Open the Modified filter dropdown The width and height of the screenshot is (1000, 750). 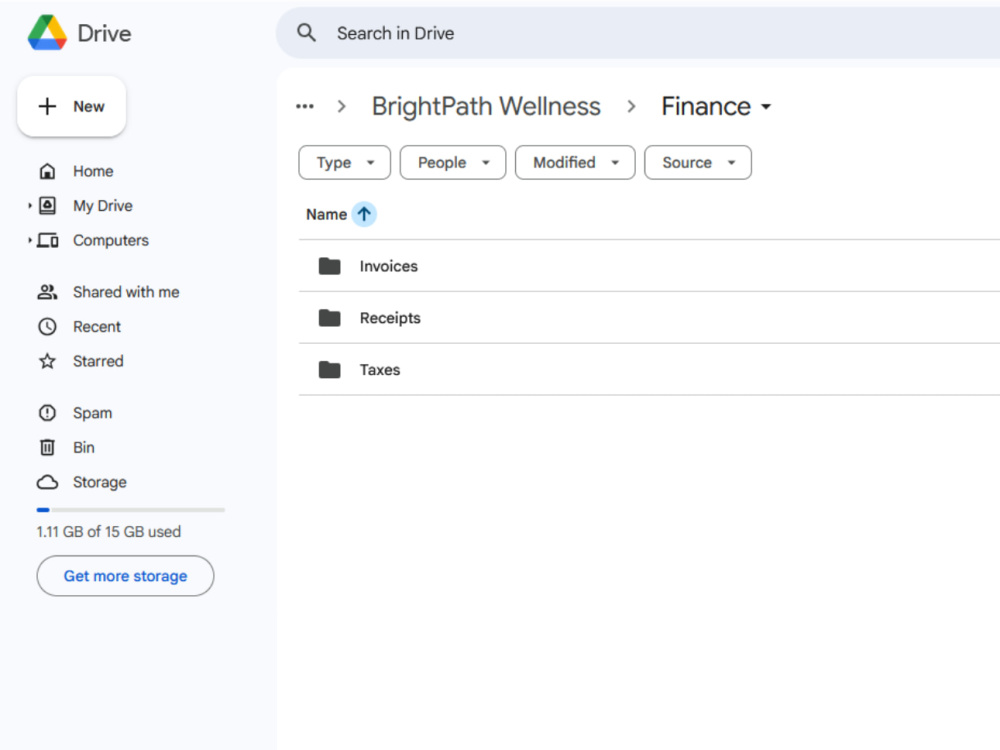coord(575,163)
